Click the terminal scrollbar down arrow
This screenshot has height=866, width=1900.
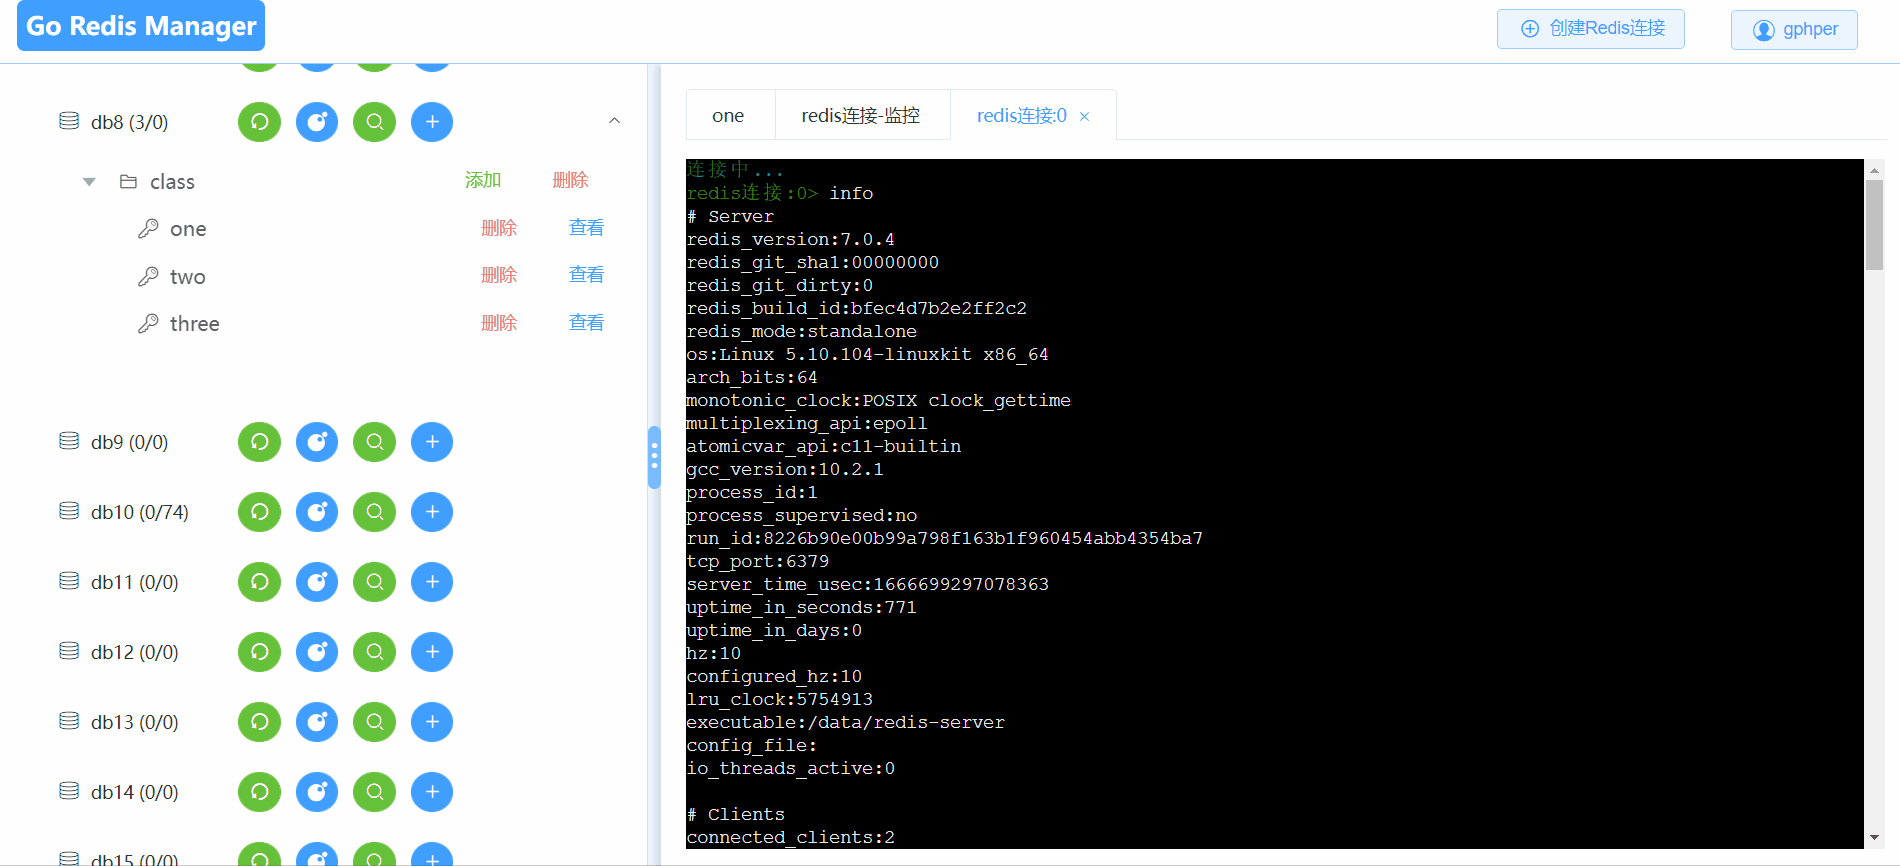[1875, 838]
